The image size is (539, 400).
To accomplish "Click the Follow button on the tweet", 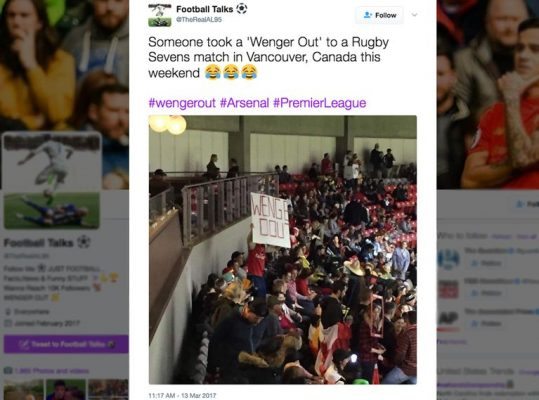I will pos(380,15).
